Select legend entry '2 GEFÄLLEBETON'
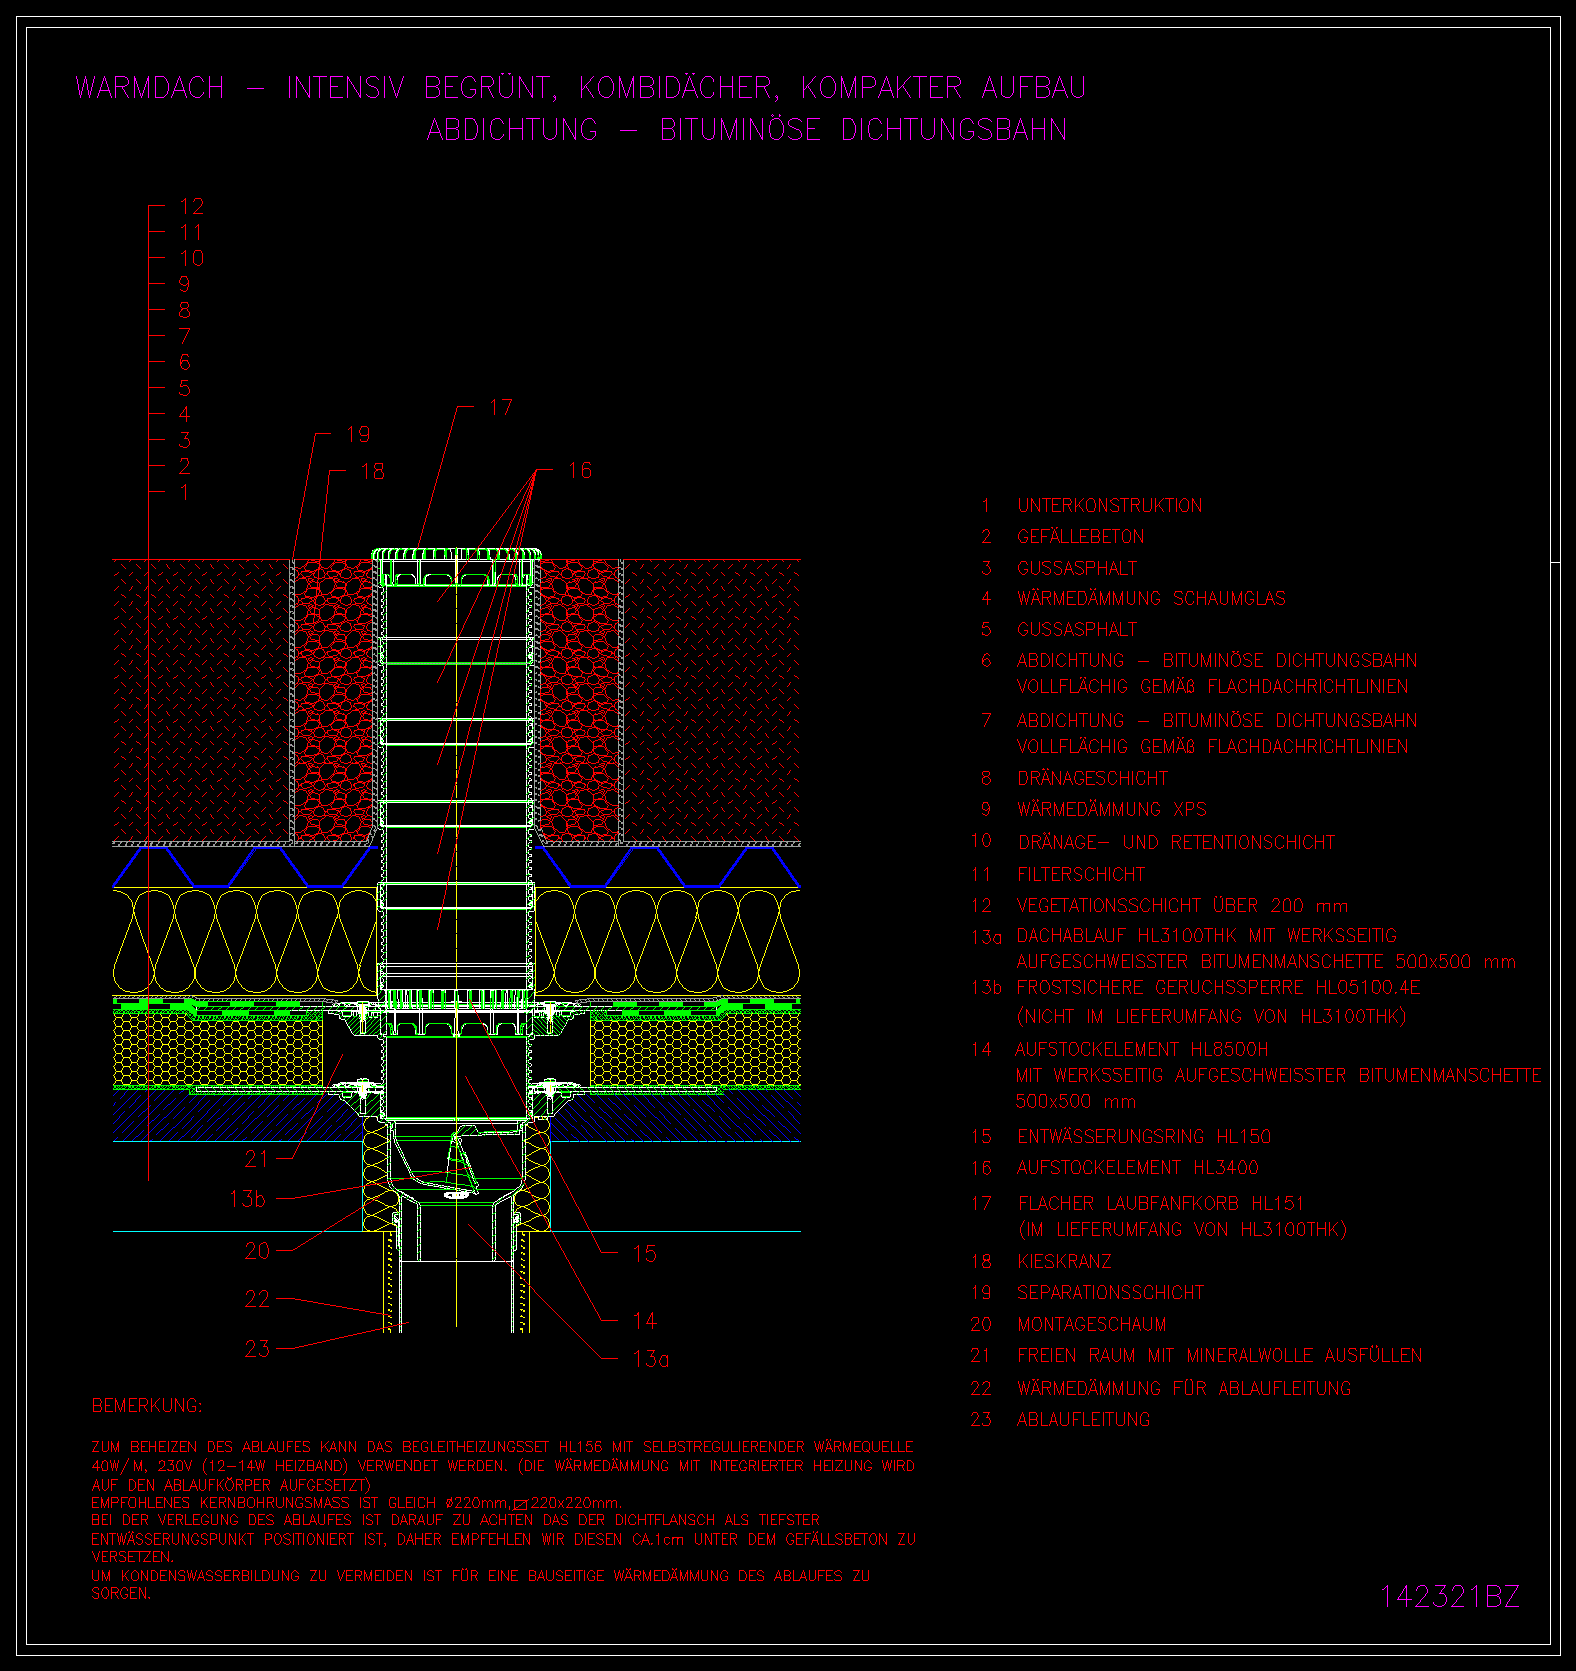The image size is (1576, 1671). click(1063, 536)
